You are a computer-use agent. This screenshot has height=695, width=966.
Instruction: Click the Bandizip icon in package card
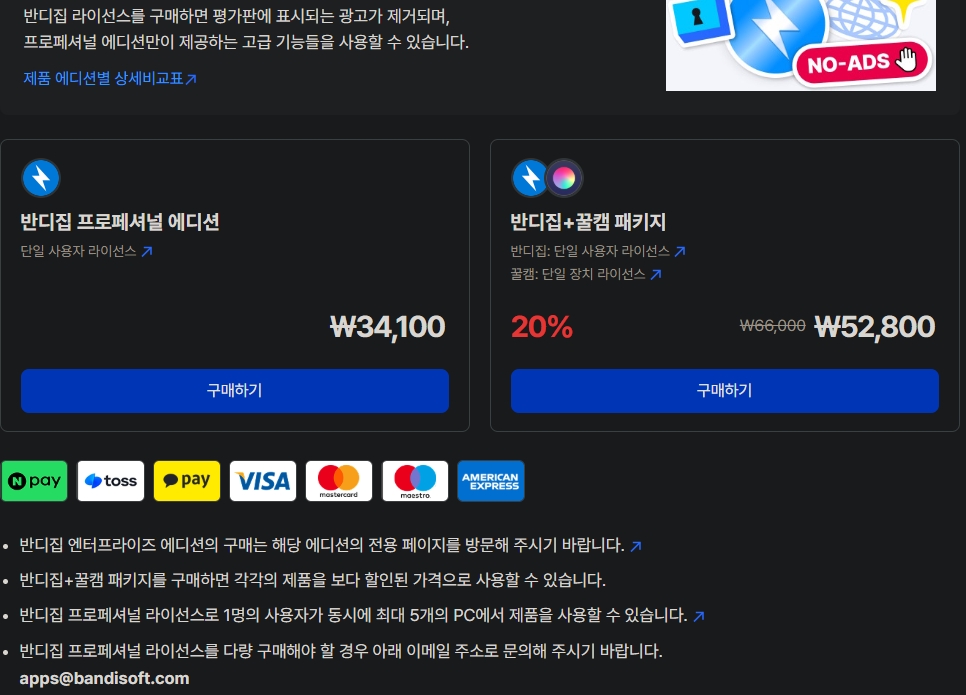(x=529, y=178)
